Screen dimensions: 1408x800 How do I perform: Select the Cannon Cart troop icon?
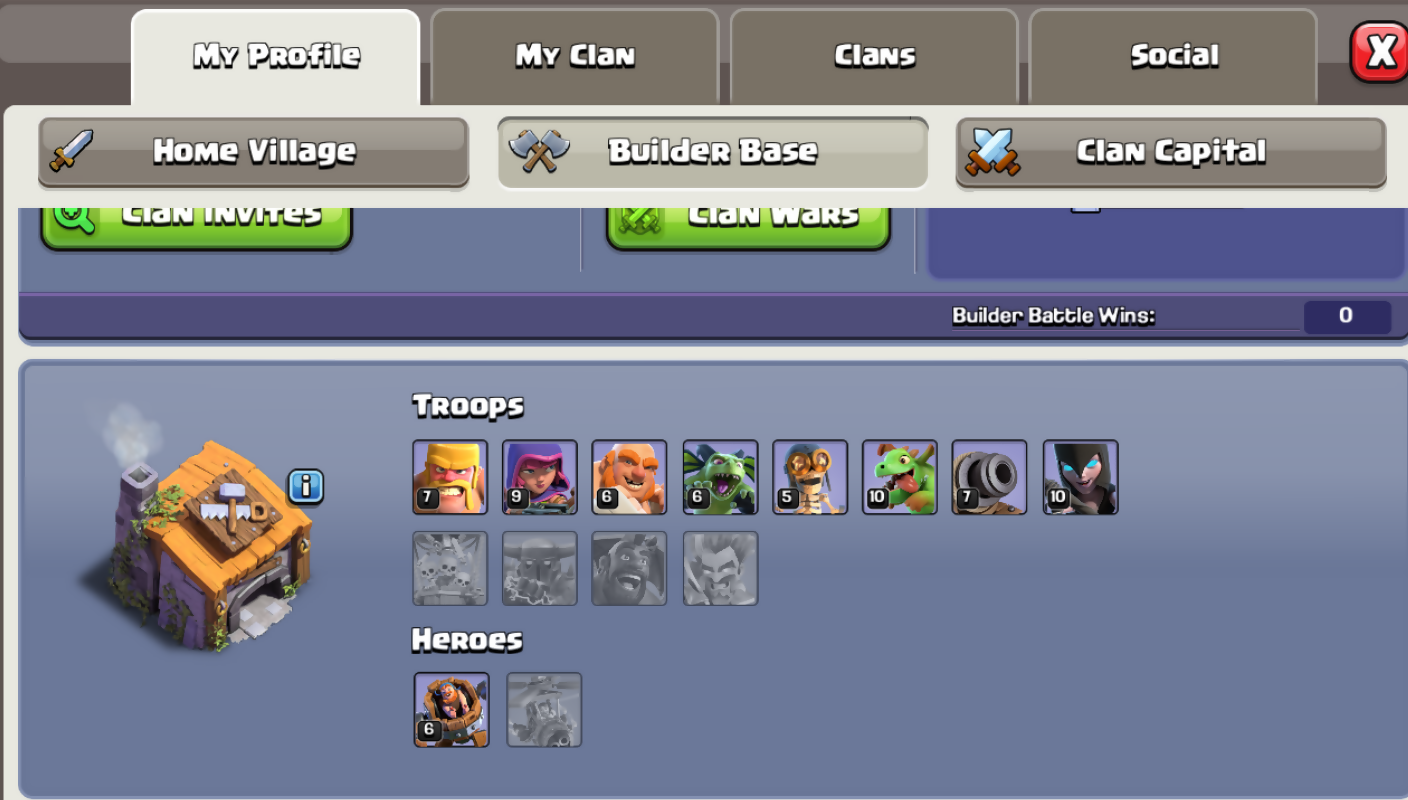(989, 477)
